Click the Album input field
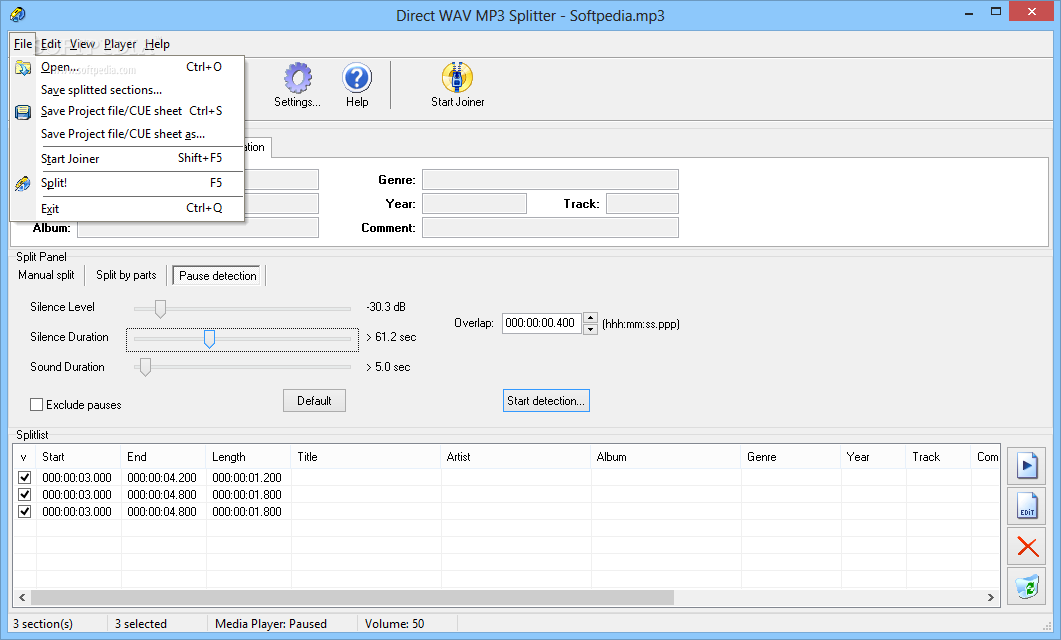Screen dimensions: 1061x640 198,228
